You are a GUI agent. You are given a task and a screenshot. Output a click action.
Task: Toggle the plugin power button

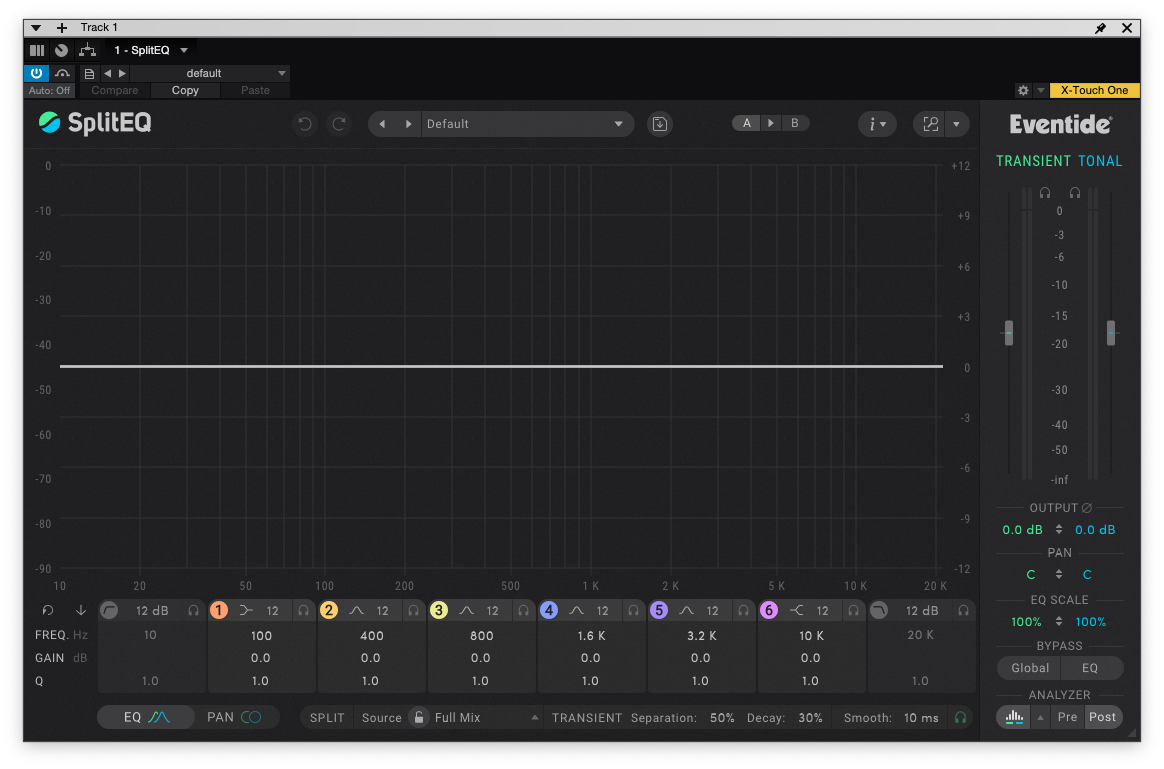point(36,73)
